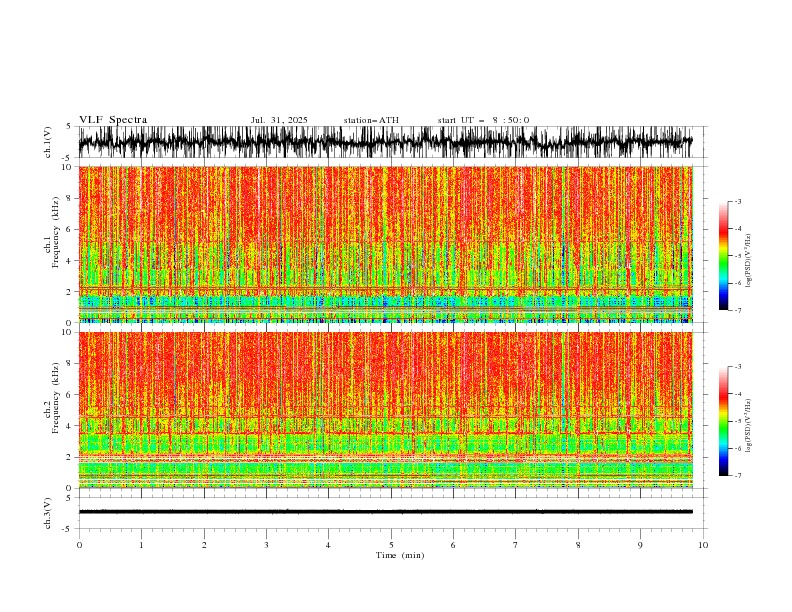Click the "station=ATH" header label
The width and height of the screenshot is (792, 612).
click(371, 120)
